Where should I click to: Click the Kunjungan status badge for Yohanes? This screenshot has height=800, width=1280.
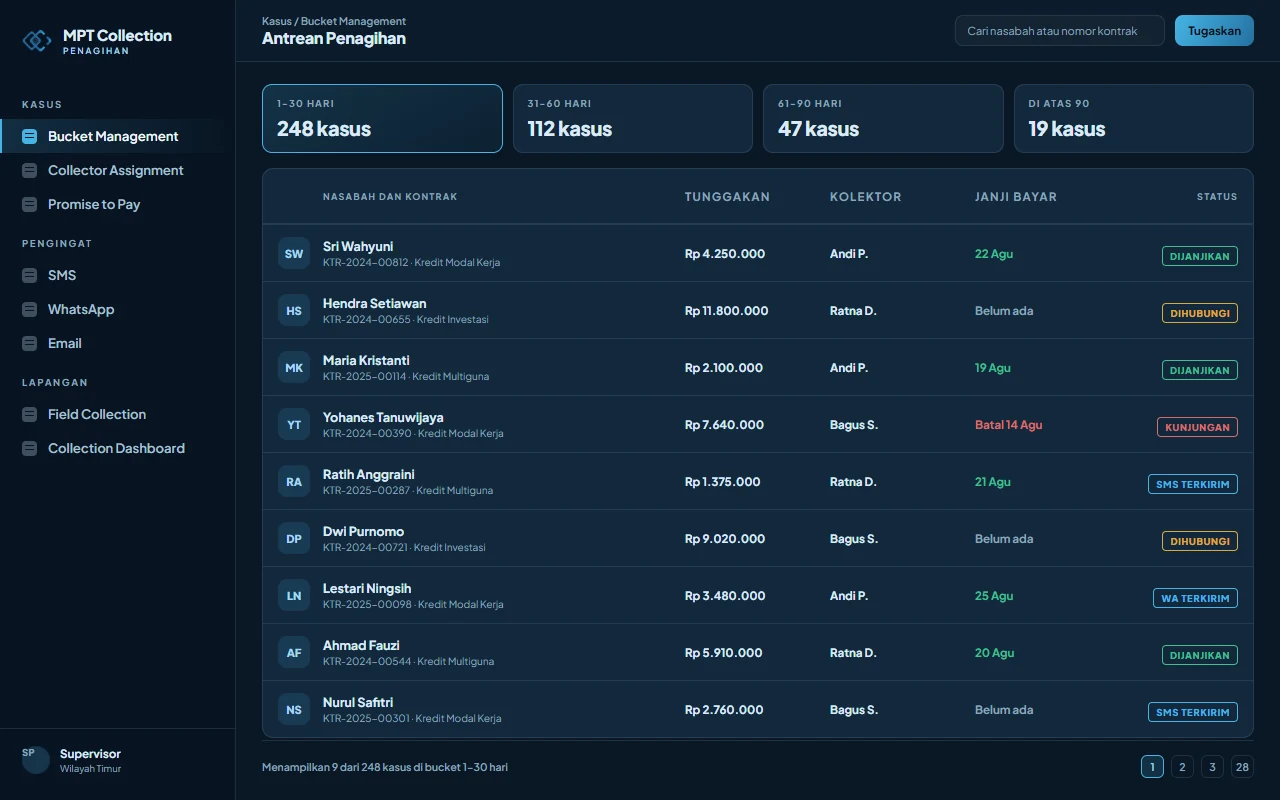pyautogui.click(x=1197, y=427)
